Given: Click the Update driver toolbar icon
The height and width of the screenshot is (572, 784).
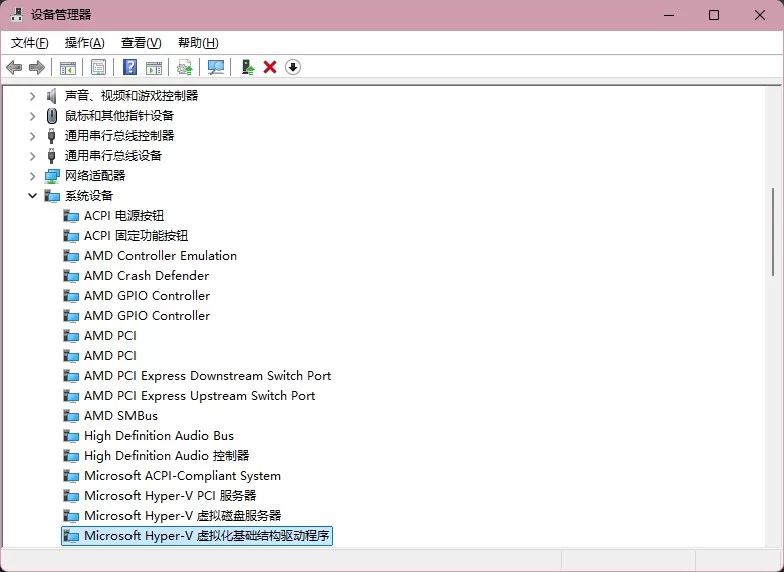Looking at the screenshot, I should click(x=184, y=68).
